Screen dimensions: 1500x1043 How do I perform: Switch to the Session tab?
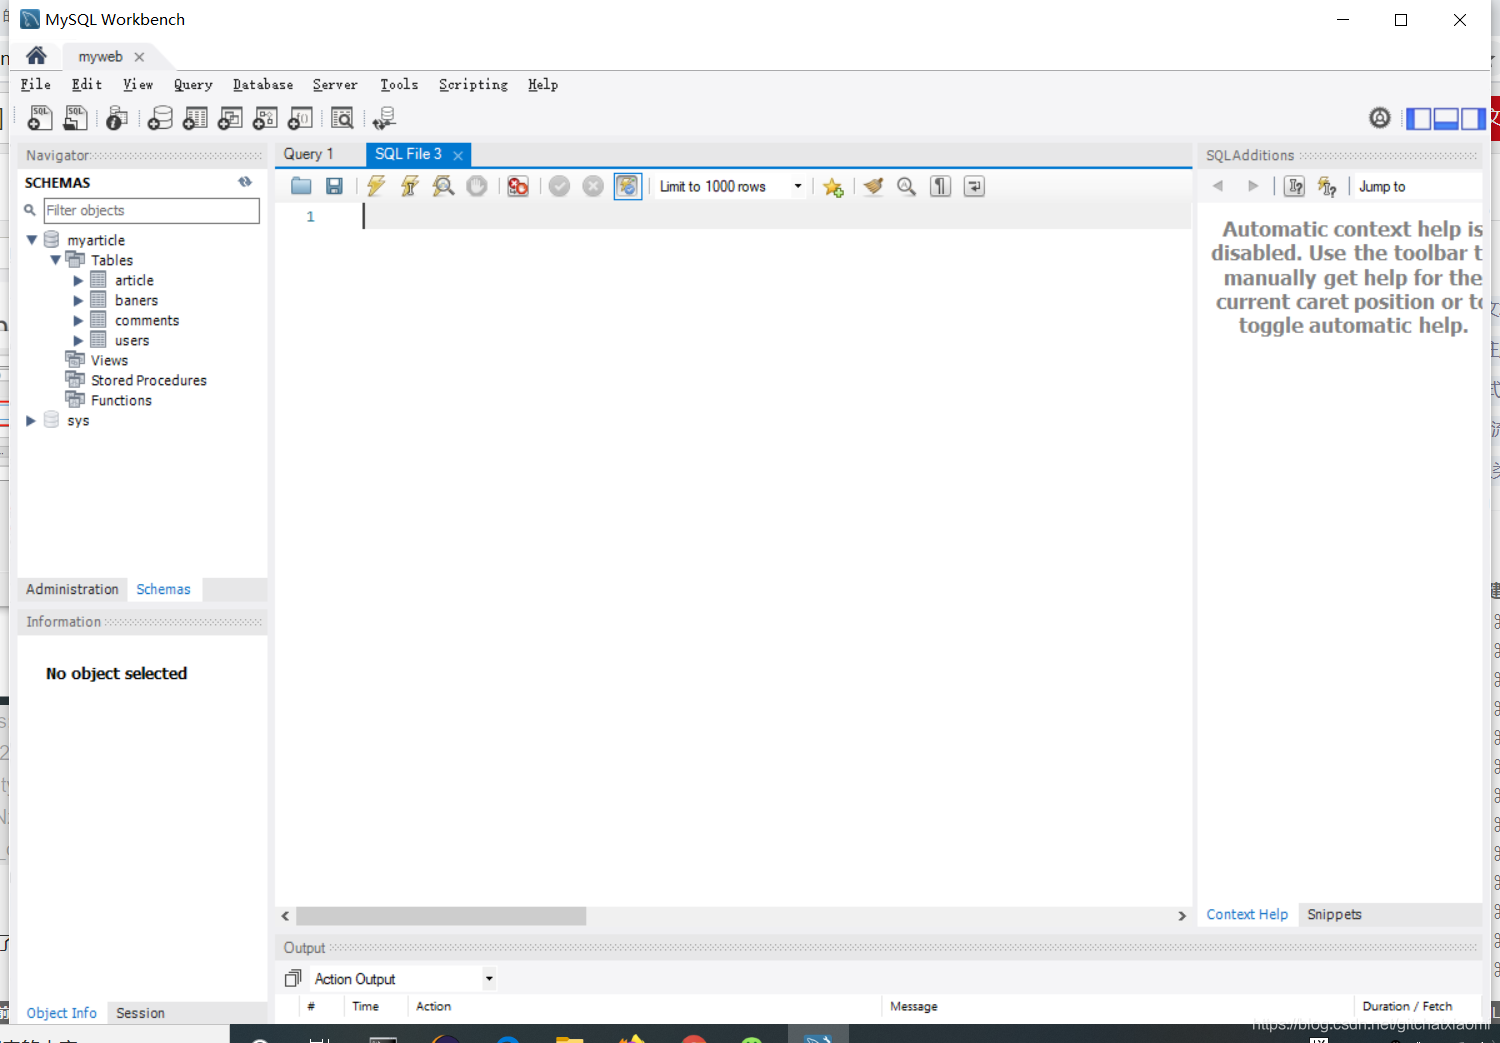(x=140, y=1013)
